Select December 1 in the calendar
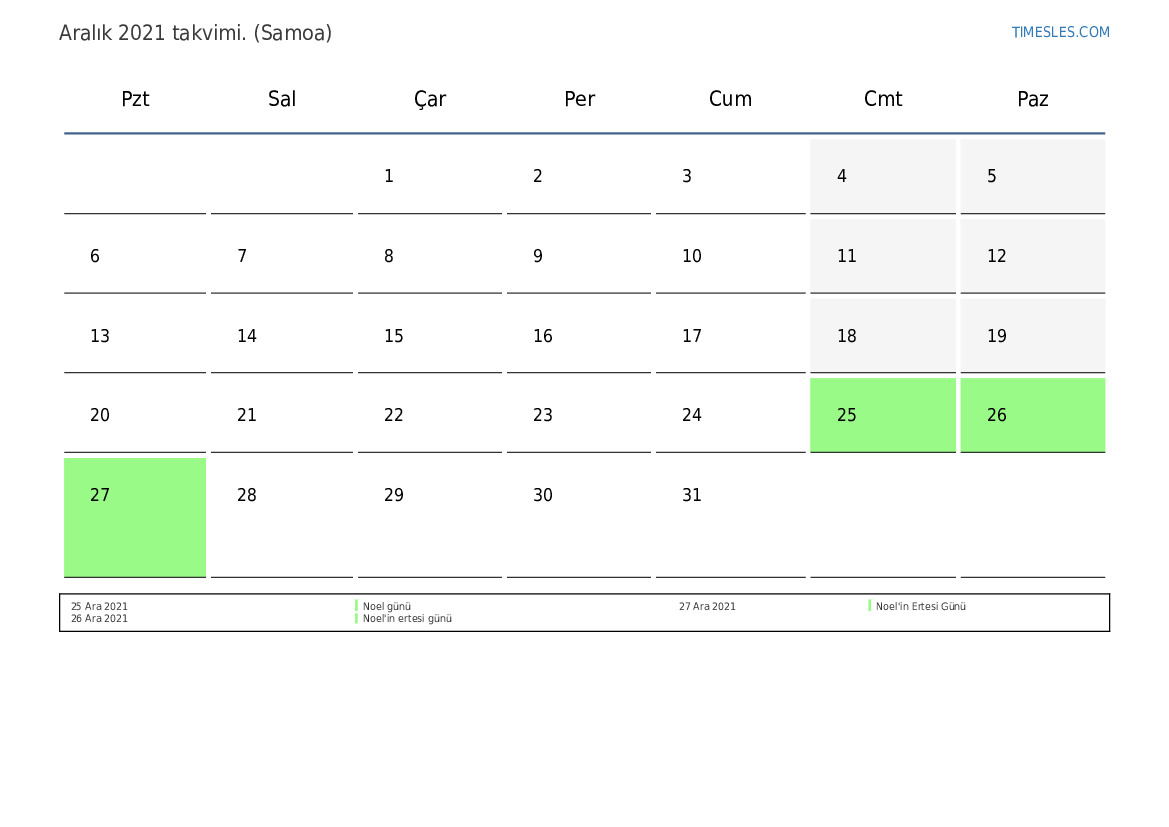This screenshot has height=827, width=1169. [389, 176]
